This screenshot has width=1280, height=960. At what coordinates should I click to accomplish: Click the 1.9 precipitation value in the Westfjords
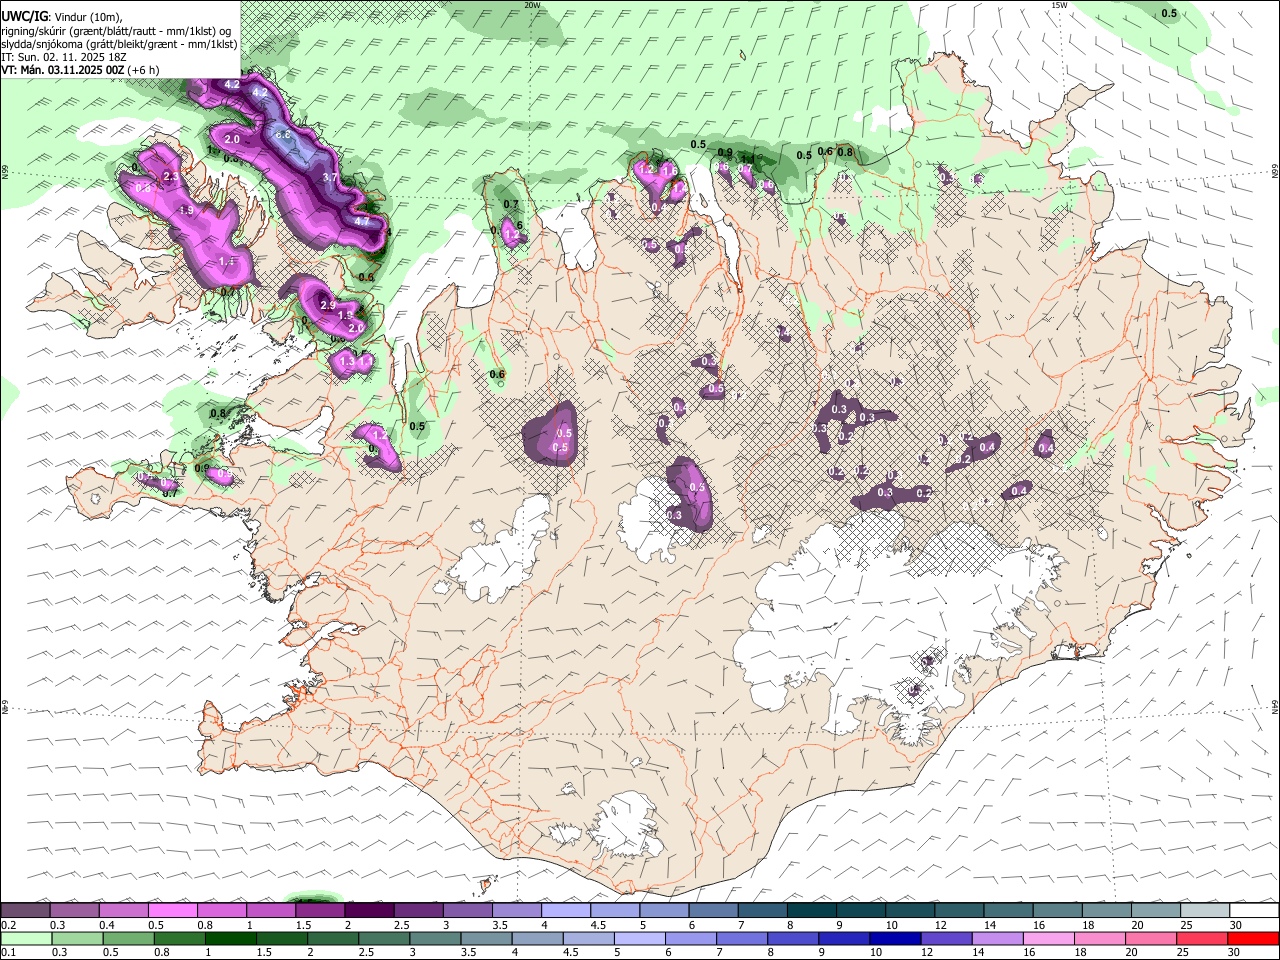click(186, 211)
